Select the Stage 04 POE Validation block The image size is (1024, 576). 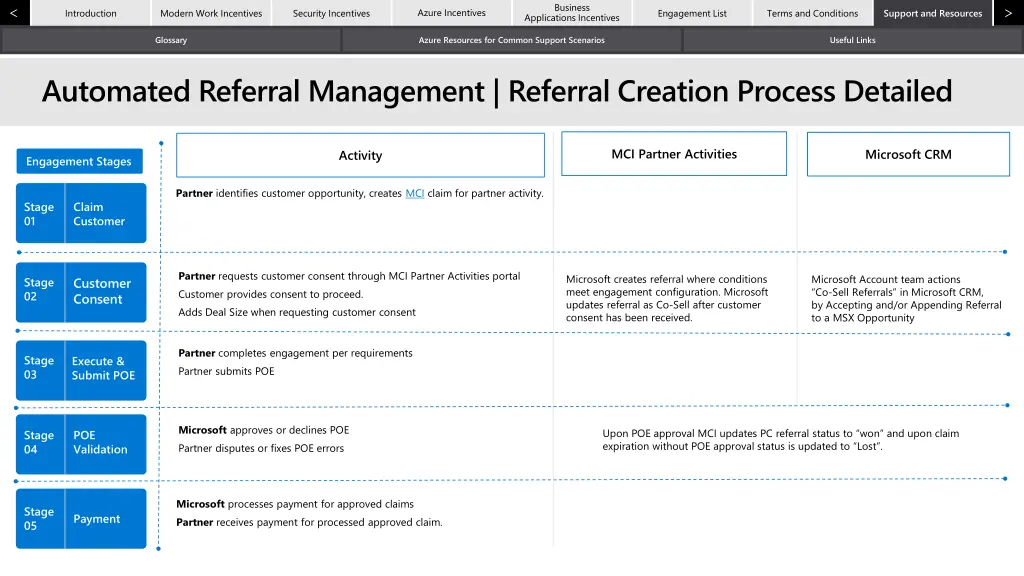[x=81, y=444]
